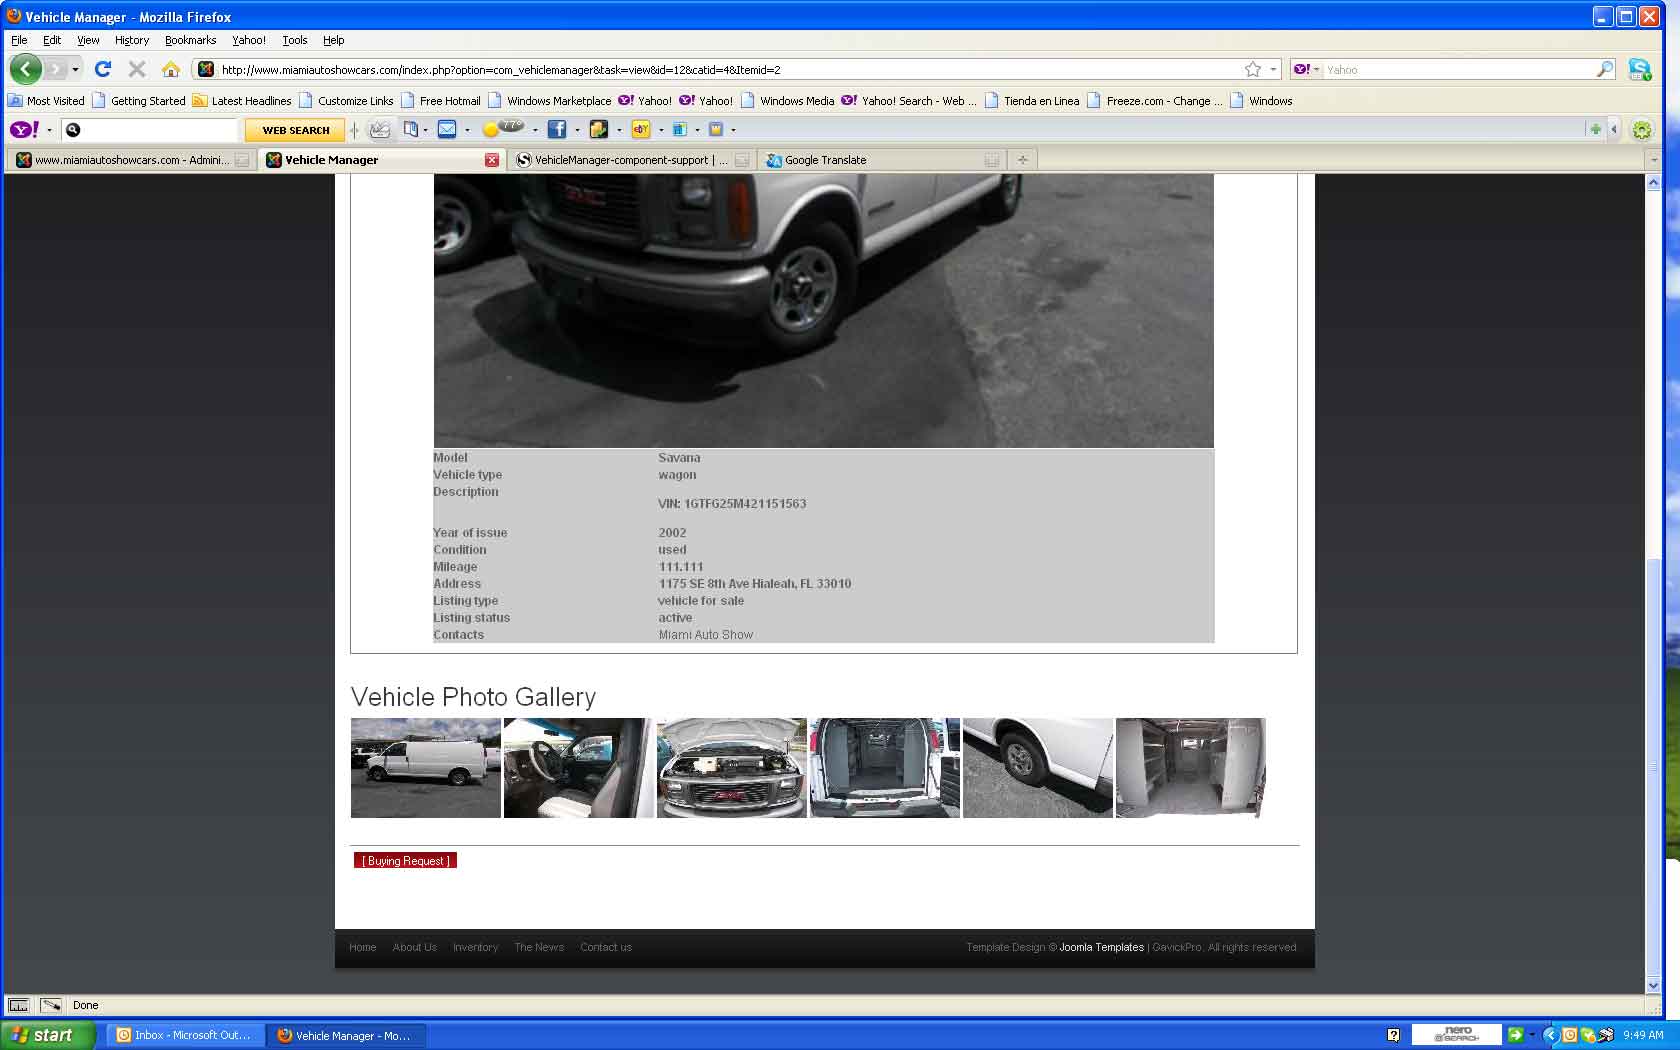Screen dimensions: 1680x1050
Task: Expand the Yahoo! logo toolbar dropdown
Action: (49, 130)
